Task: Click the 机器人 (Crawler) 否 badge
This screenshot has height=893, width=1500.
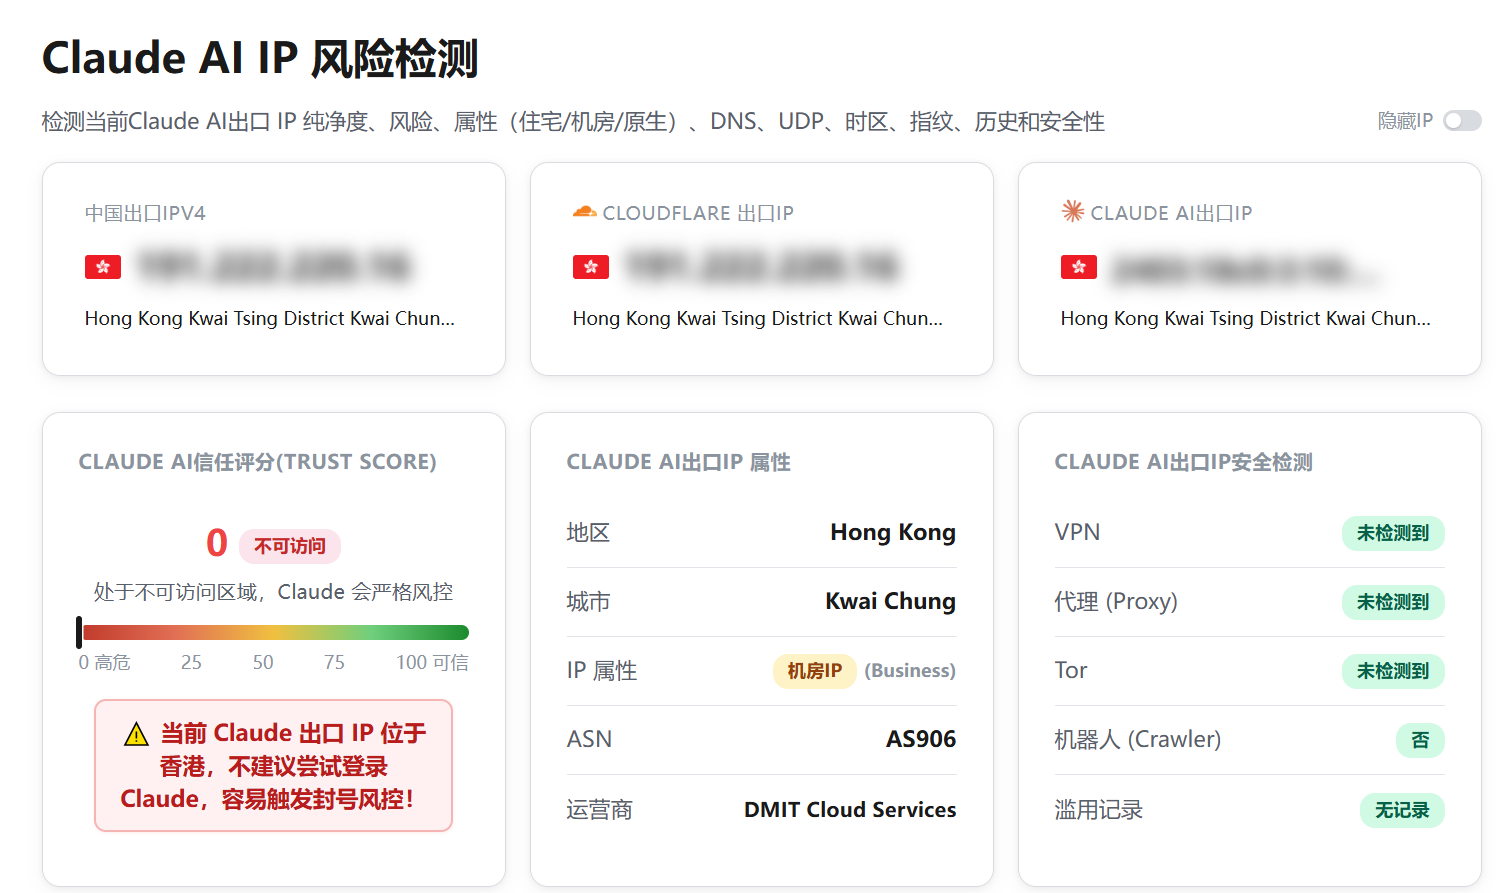Action: tap(1420, 740)
